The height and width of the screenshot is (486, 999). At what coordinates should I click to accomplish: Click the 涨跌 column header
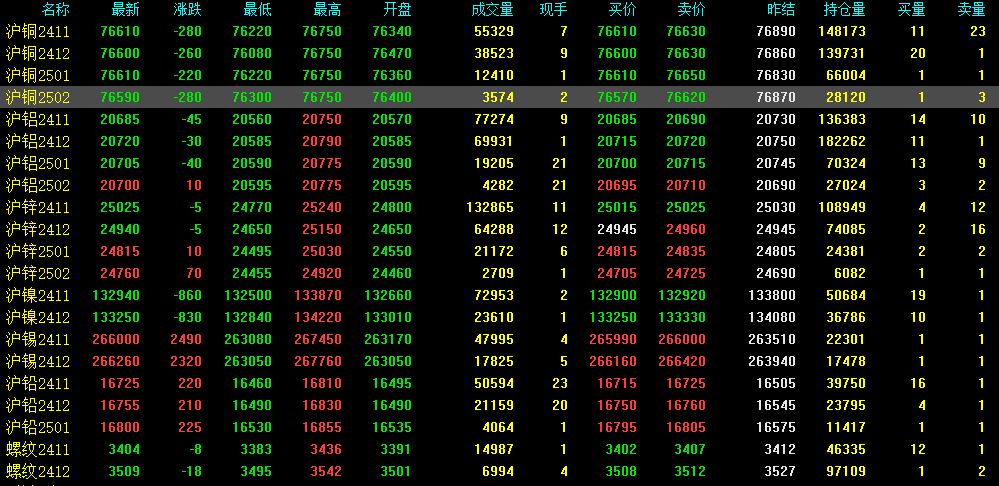188,10
